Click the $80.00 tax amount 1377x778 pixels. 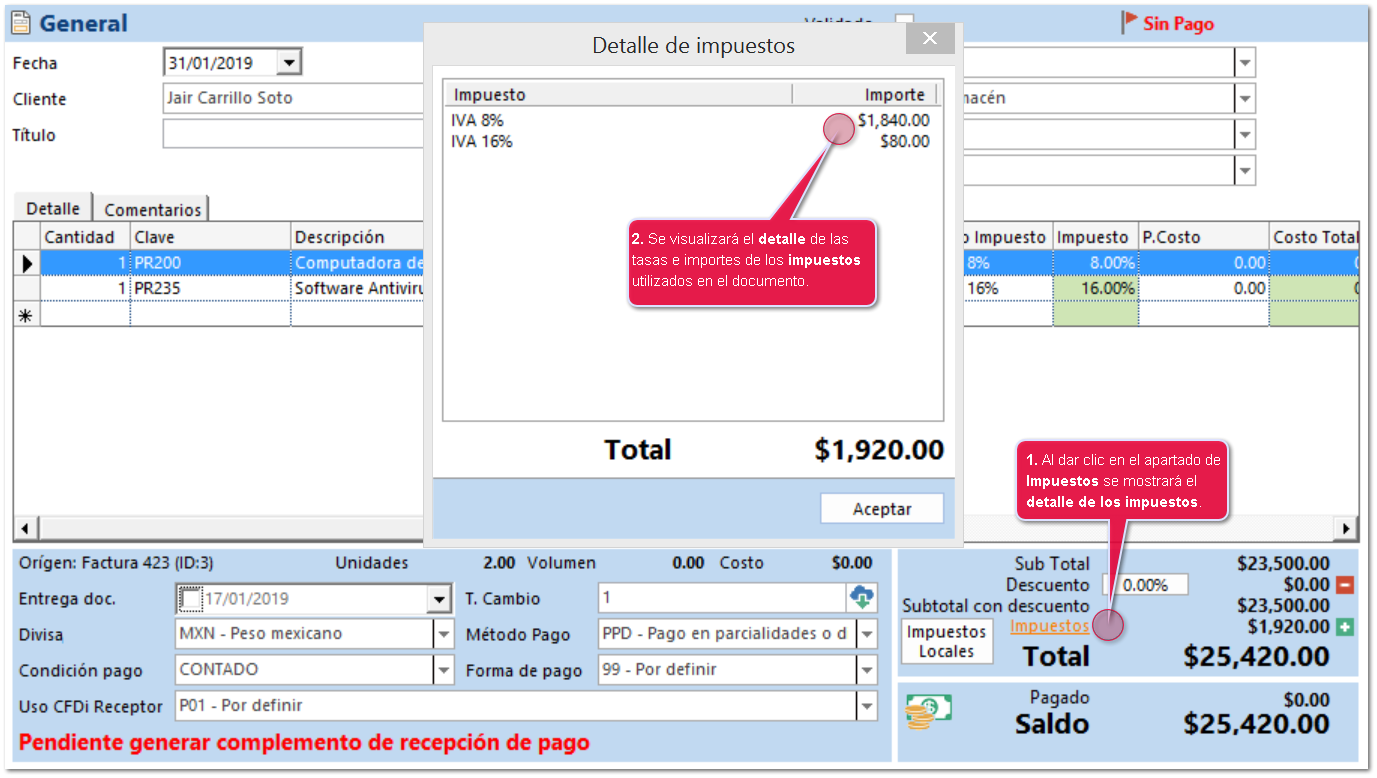[904, 142]
